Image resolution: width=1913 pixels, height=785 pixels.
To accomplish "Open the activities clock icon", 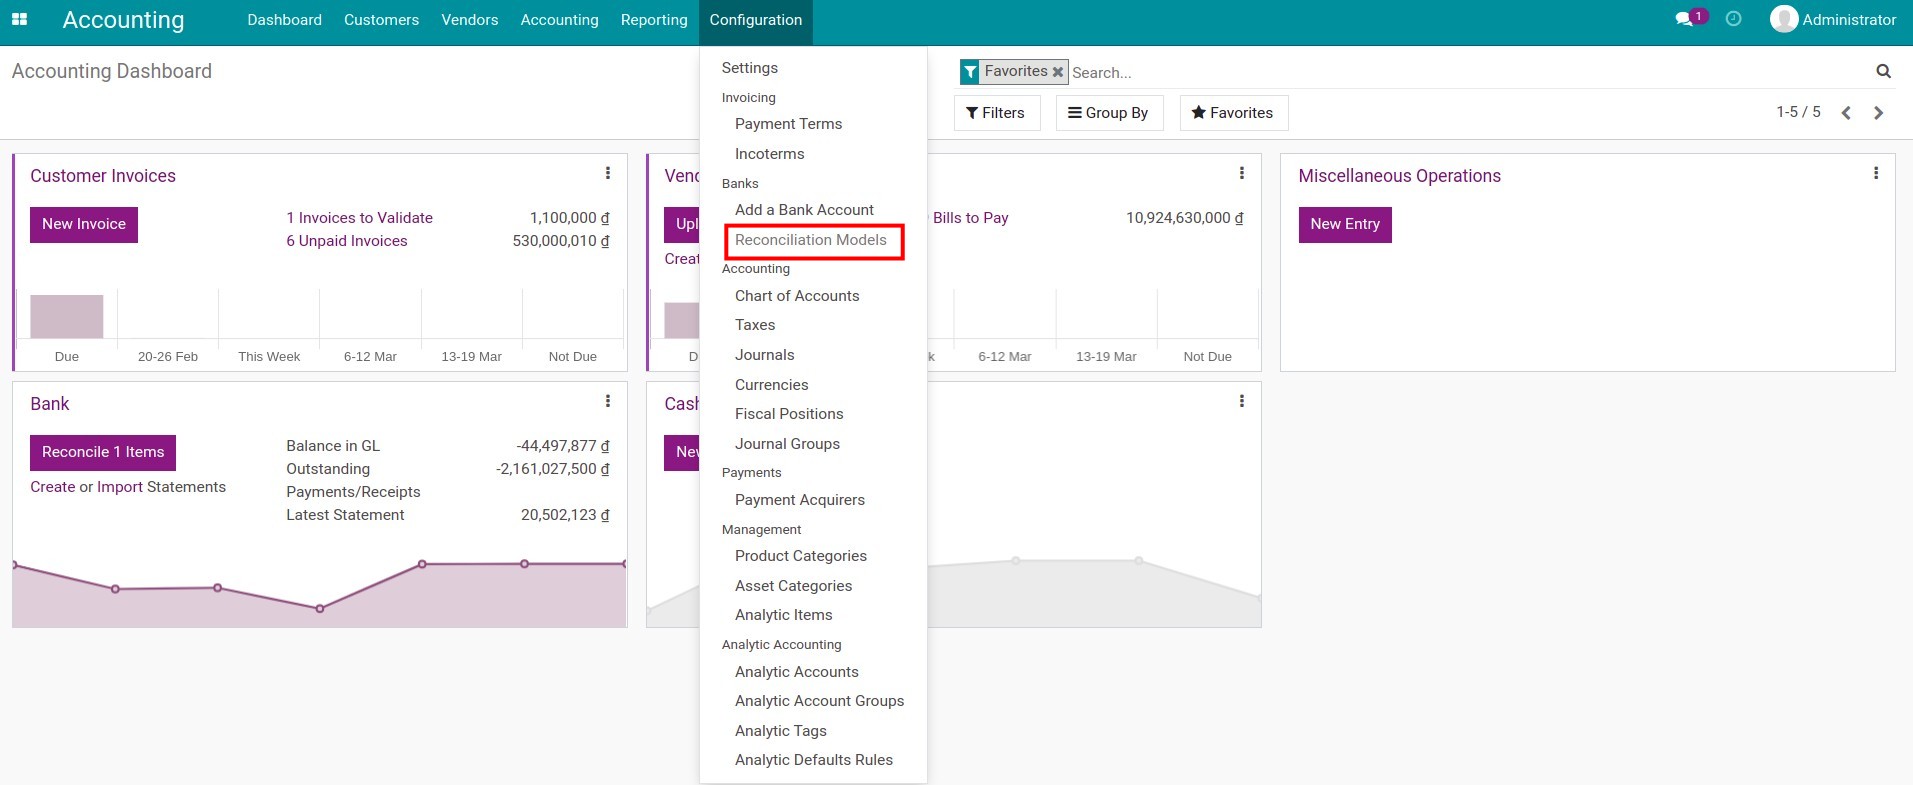I will click(x=1734, y=19).
